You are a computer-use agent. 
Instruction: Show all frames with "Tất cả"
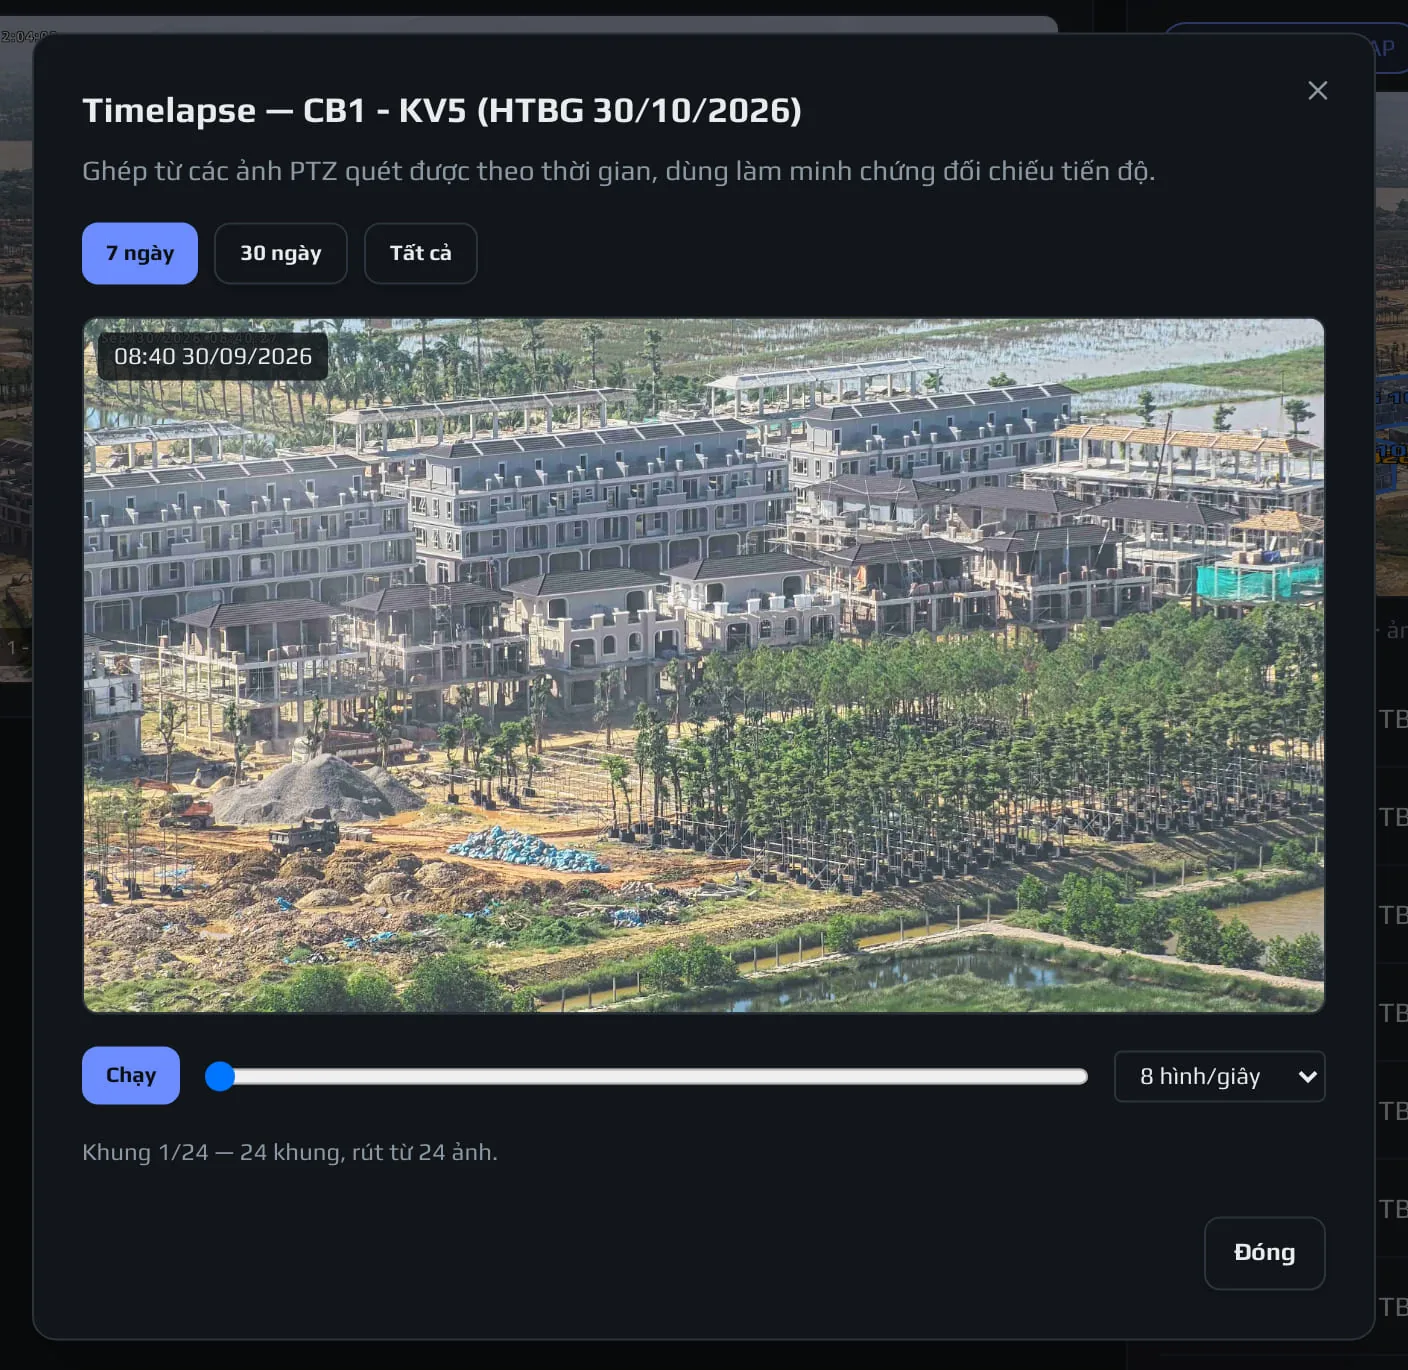click(421, 253)
